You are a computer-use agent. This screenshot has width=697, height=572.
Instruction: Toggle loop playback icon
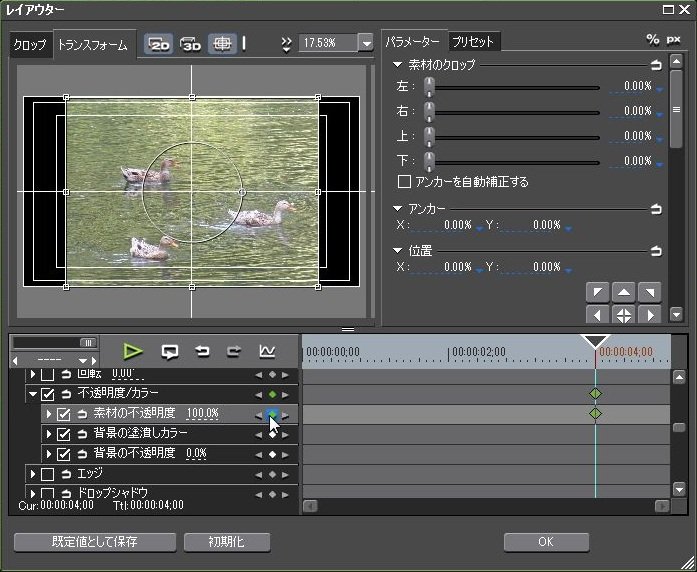pos(170,352)
